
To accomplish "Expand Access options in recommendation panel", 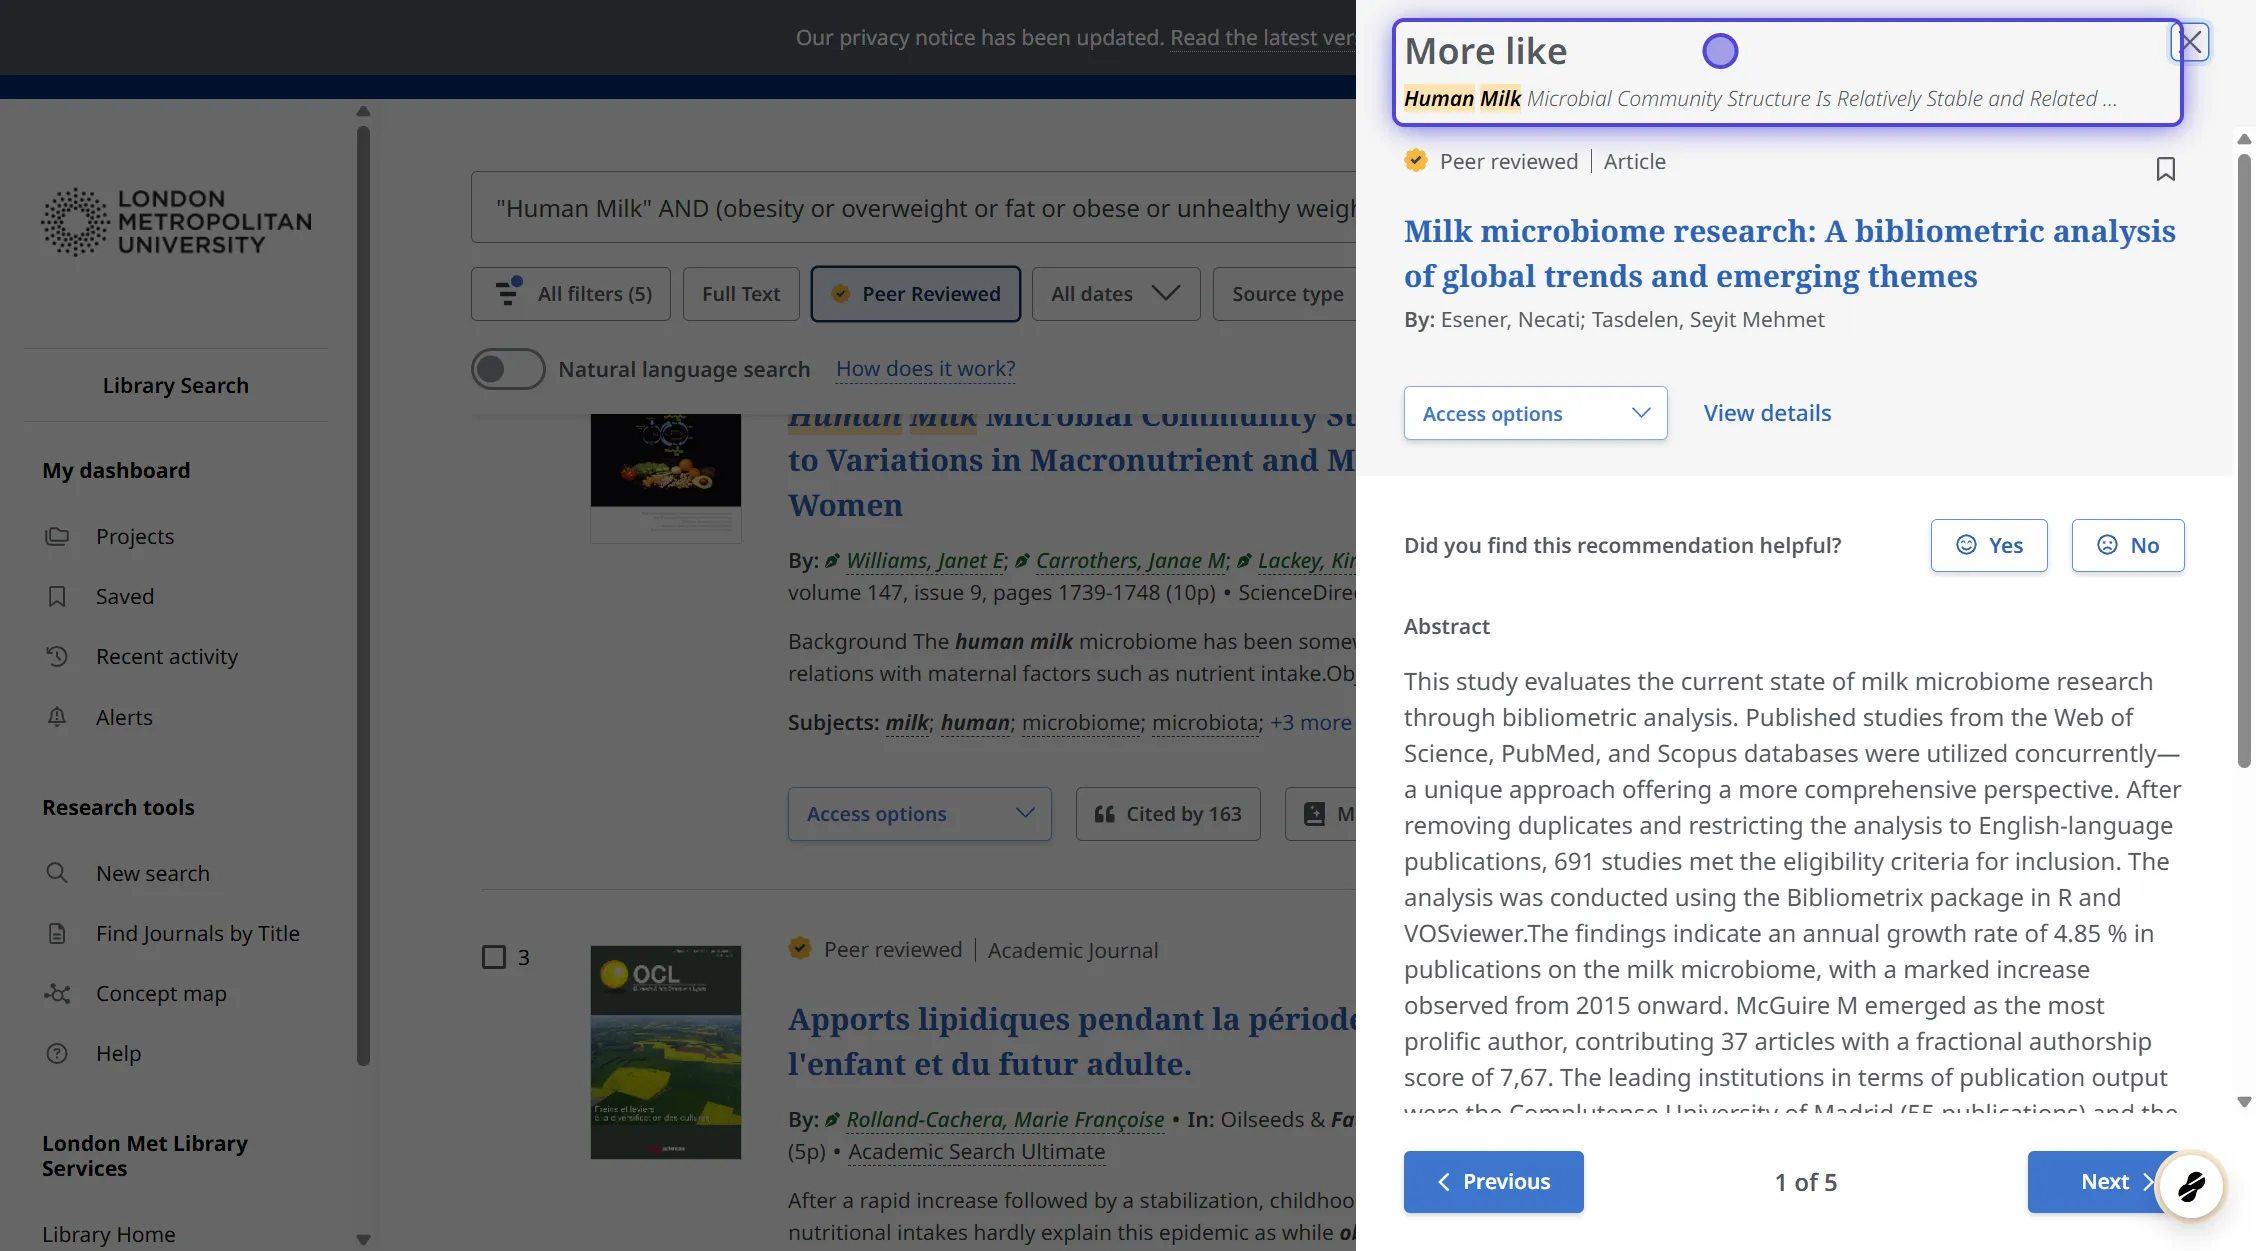I will 1535,413.
